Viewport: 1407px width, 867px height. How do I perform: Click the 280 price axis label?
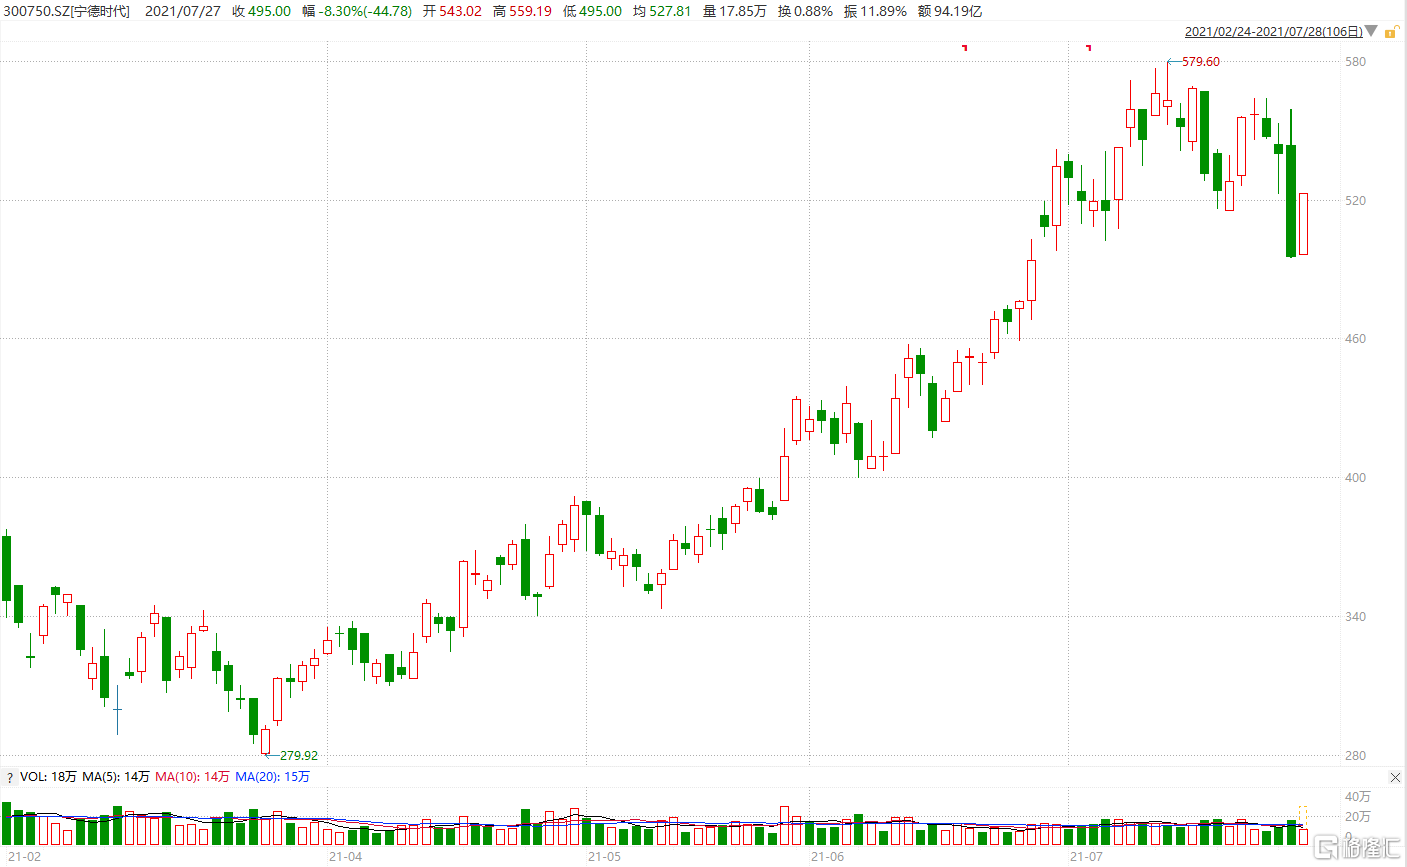1355,756
